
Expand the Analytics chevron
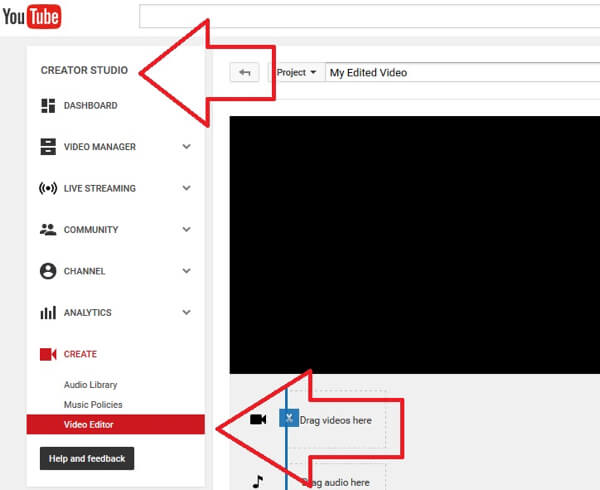[186, 312]
